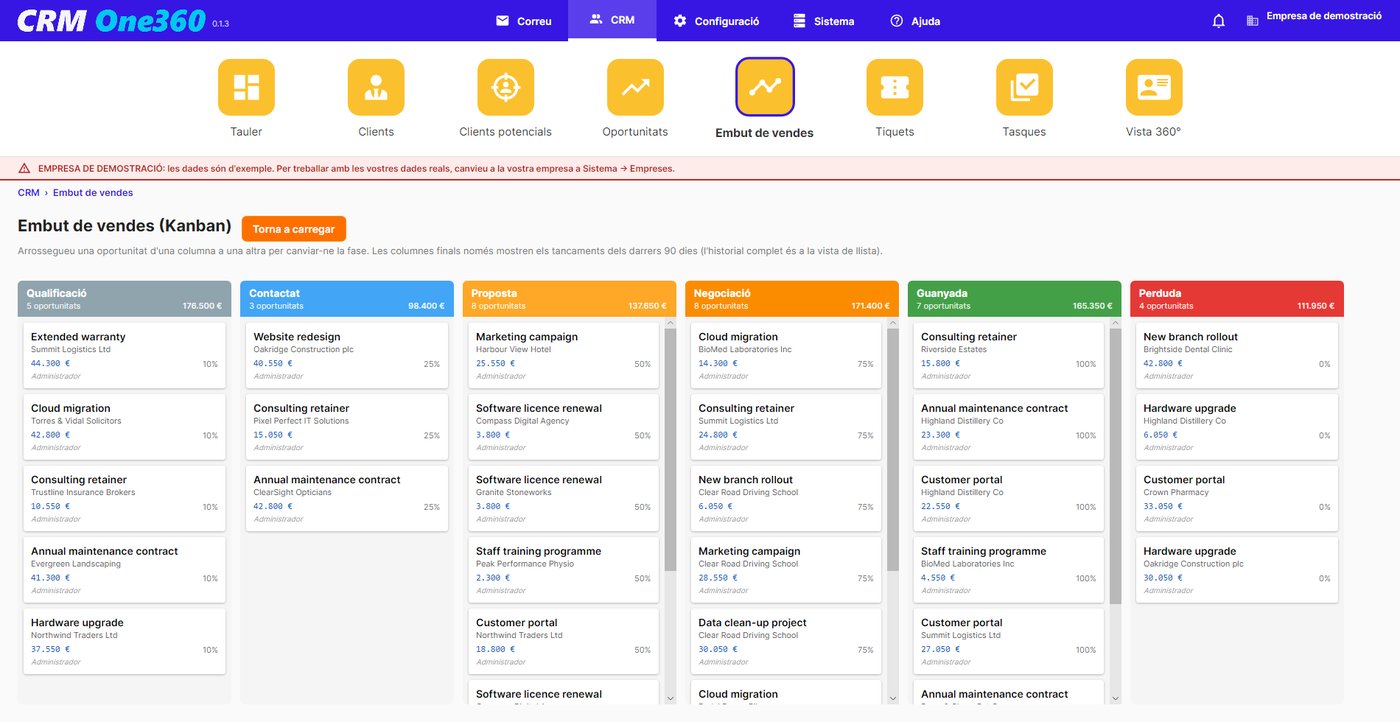
Task: Open the Sistema menu
Action: point(823,21)
